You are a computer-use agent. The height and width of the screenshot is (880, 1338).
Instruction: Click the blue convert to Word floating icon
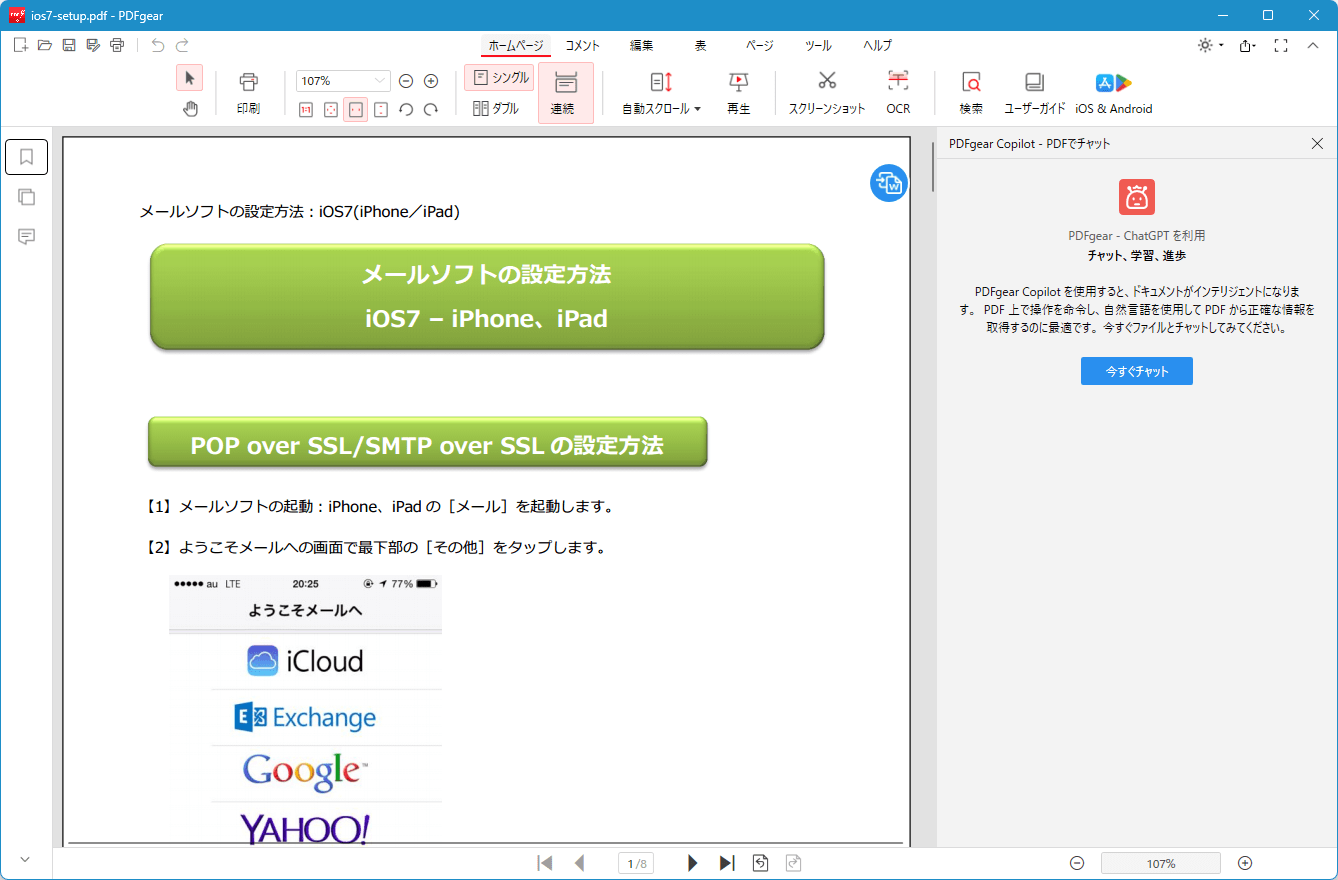pos(889,183)
